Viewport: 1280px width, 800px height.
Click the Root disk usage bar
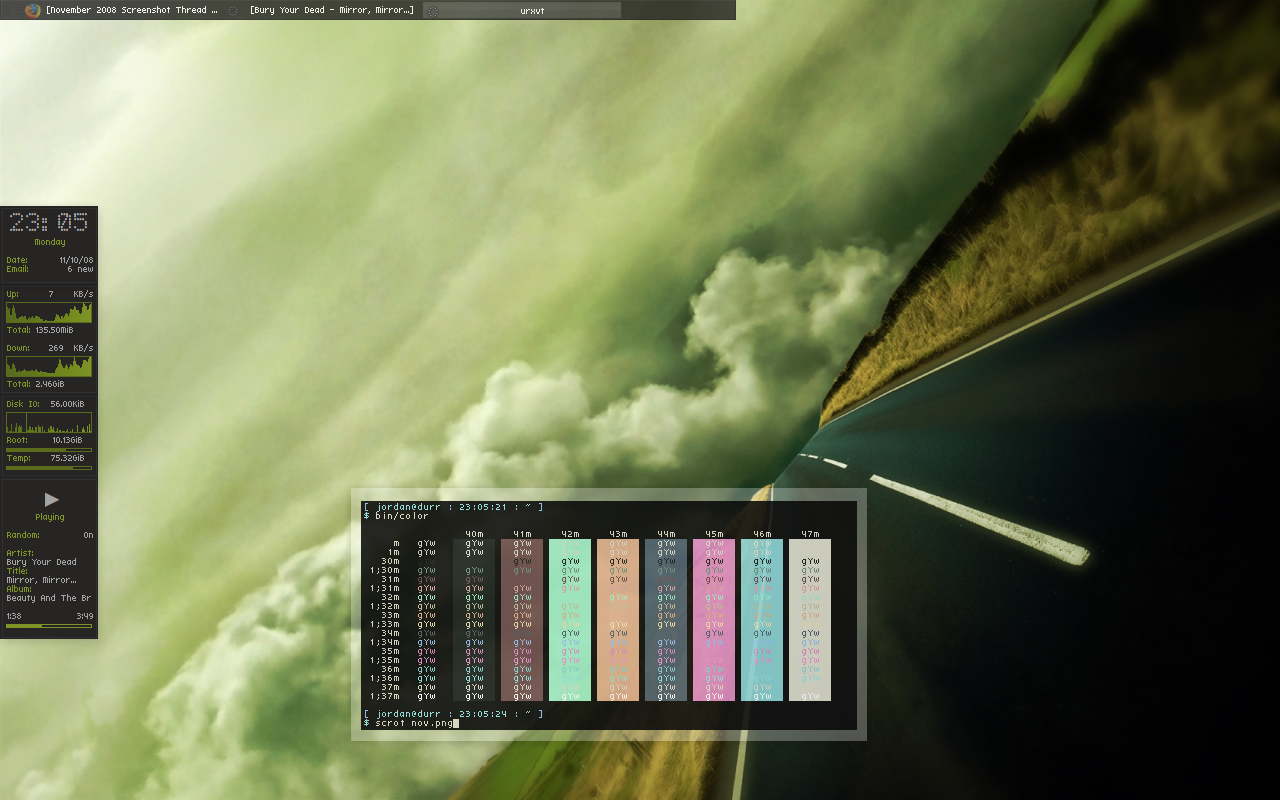[49, 450]
